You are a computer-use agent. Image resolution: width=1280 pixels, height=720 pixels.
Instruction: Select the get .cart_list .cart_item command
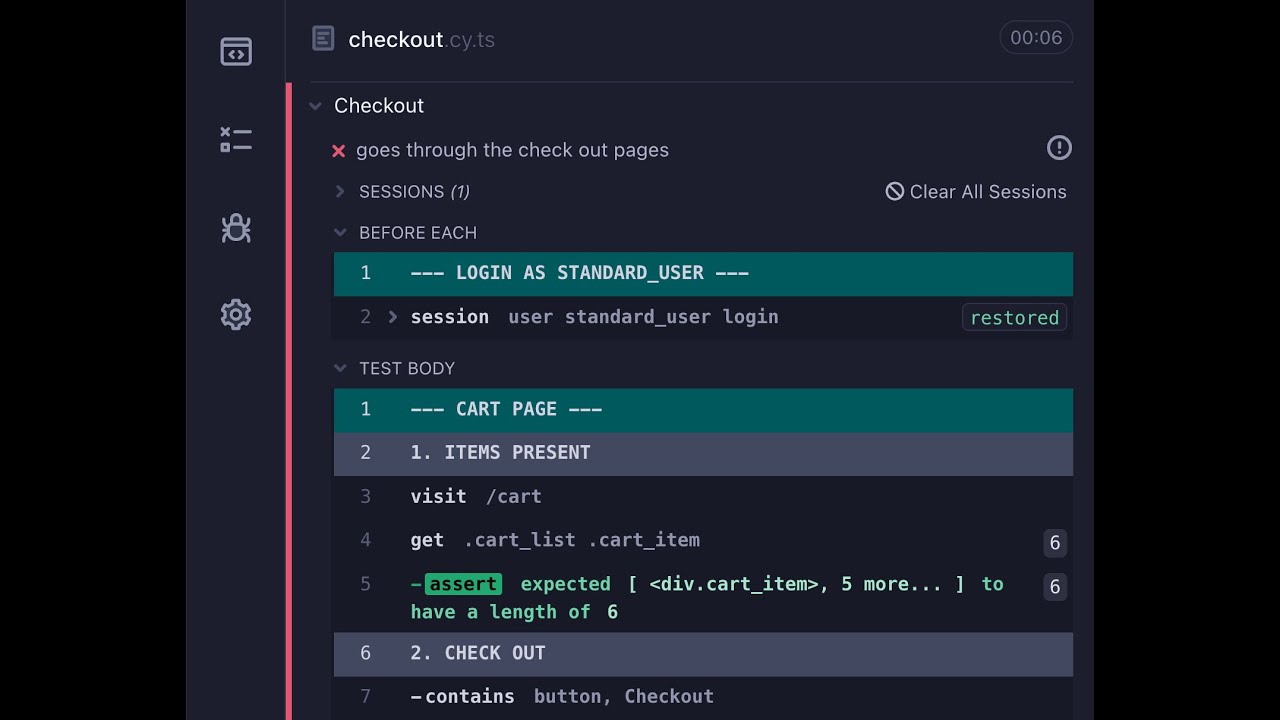point(555,540)
